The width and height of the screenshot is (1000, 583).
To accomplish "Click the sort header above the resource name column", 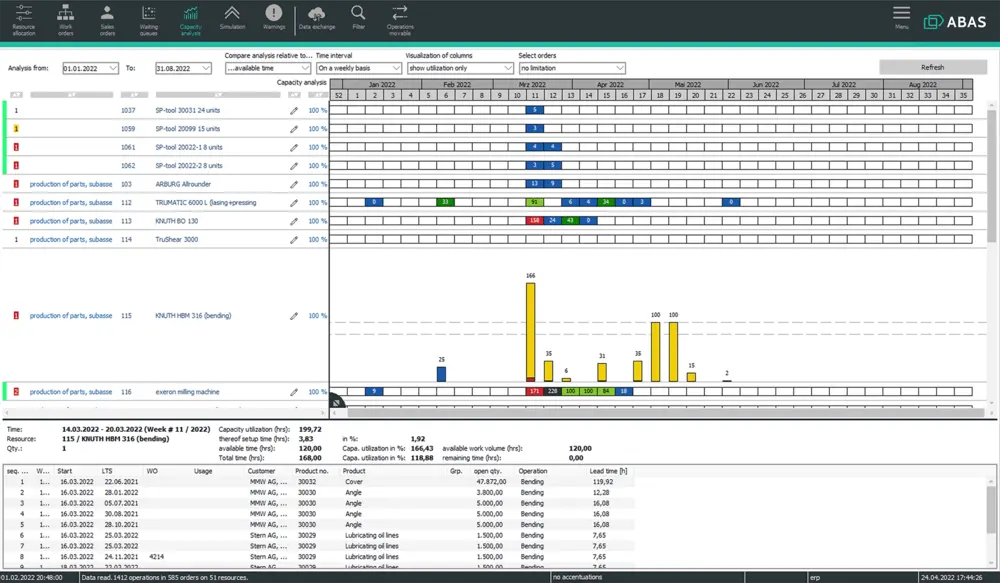I will 217,95.
